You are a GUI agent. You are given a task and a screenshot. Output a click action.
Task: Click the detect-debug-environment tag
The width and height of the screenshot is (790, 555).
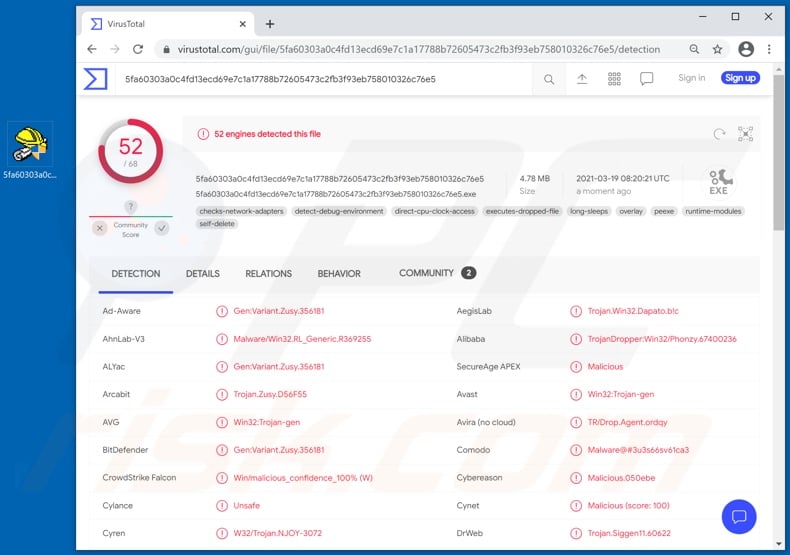tap(339, 212)
